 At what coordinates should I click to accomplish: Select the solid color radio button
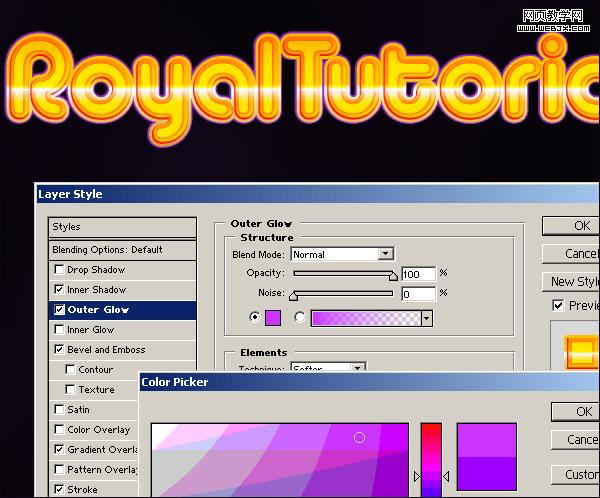click(x=254, y=318)
